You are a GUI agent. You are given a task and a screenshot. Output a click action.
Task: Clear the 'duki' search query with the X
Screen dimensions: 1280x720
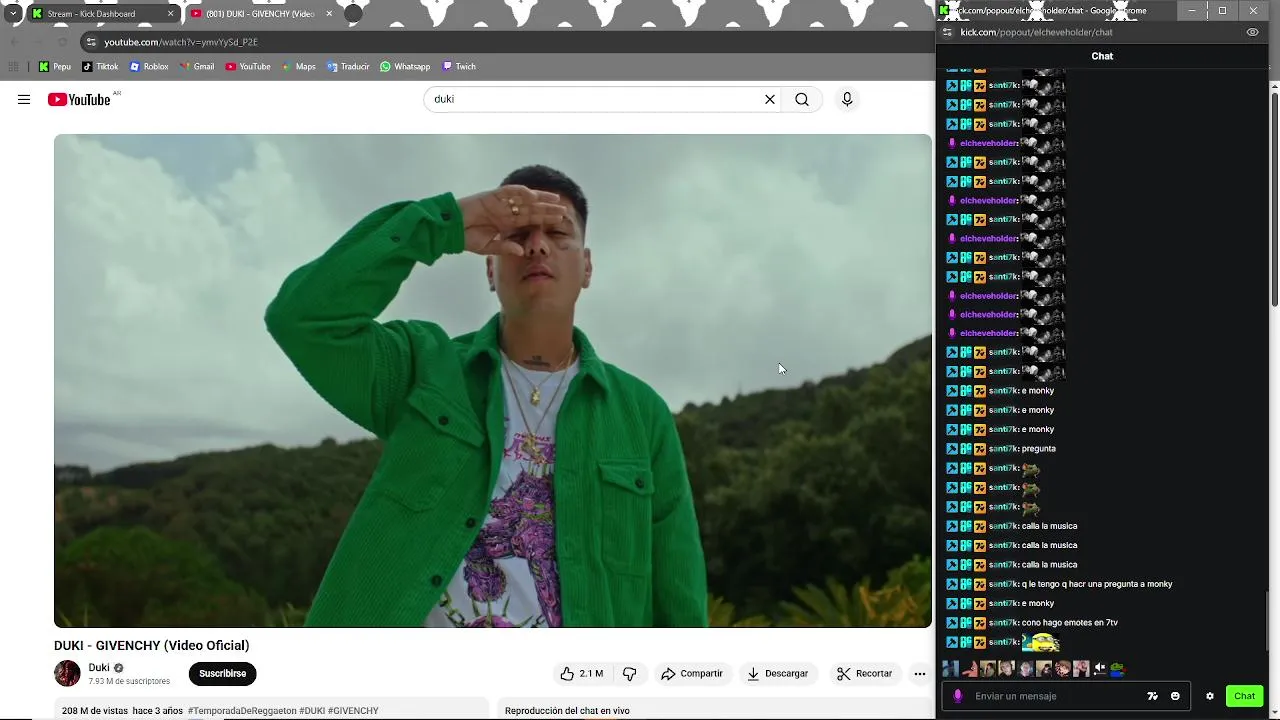pos(770,99)
